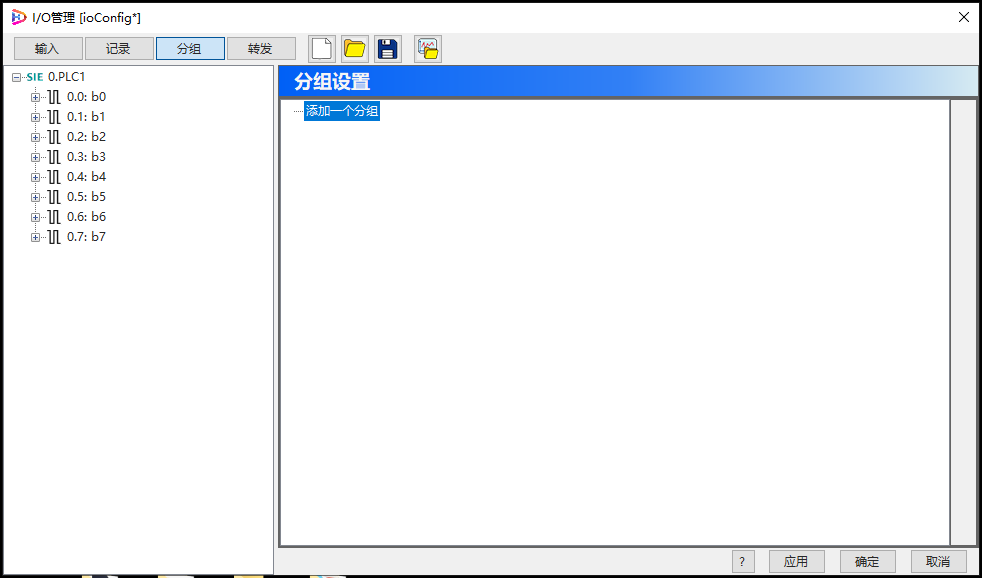Expand the 0.0: b0 node

[36, 98]
